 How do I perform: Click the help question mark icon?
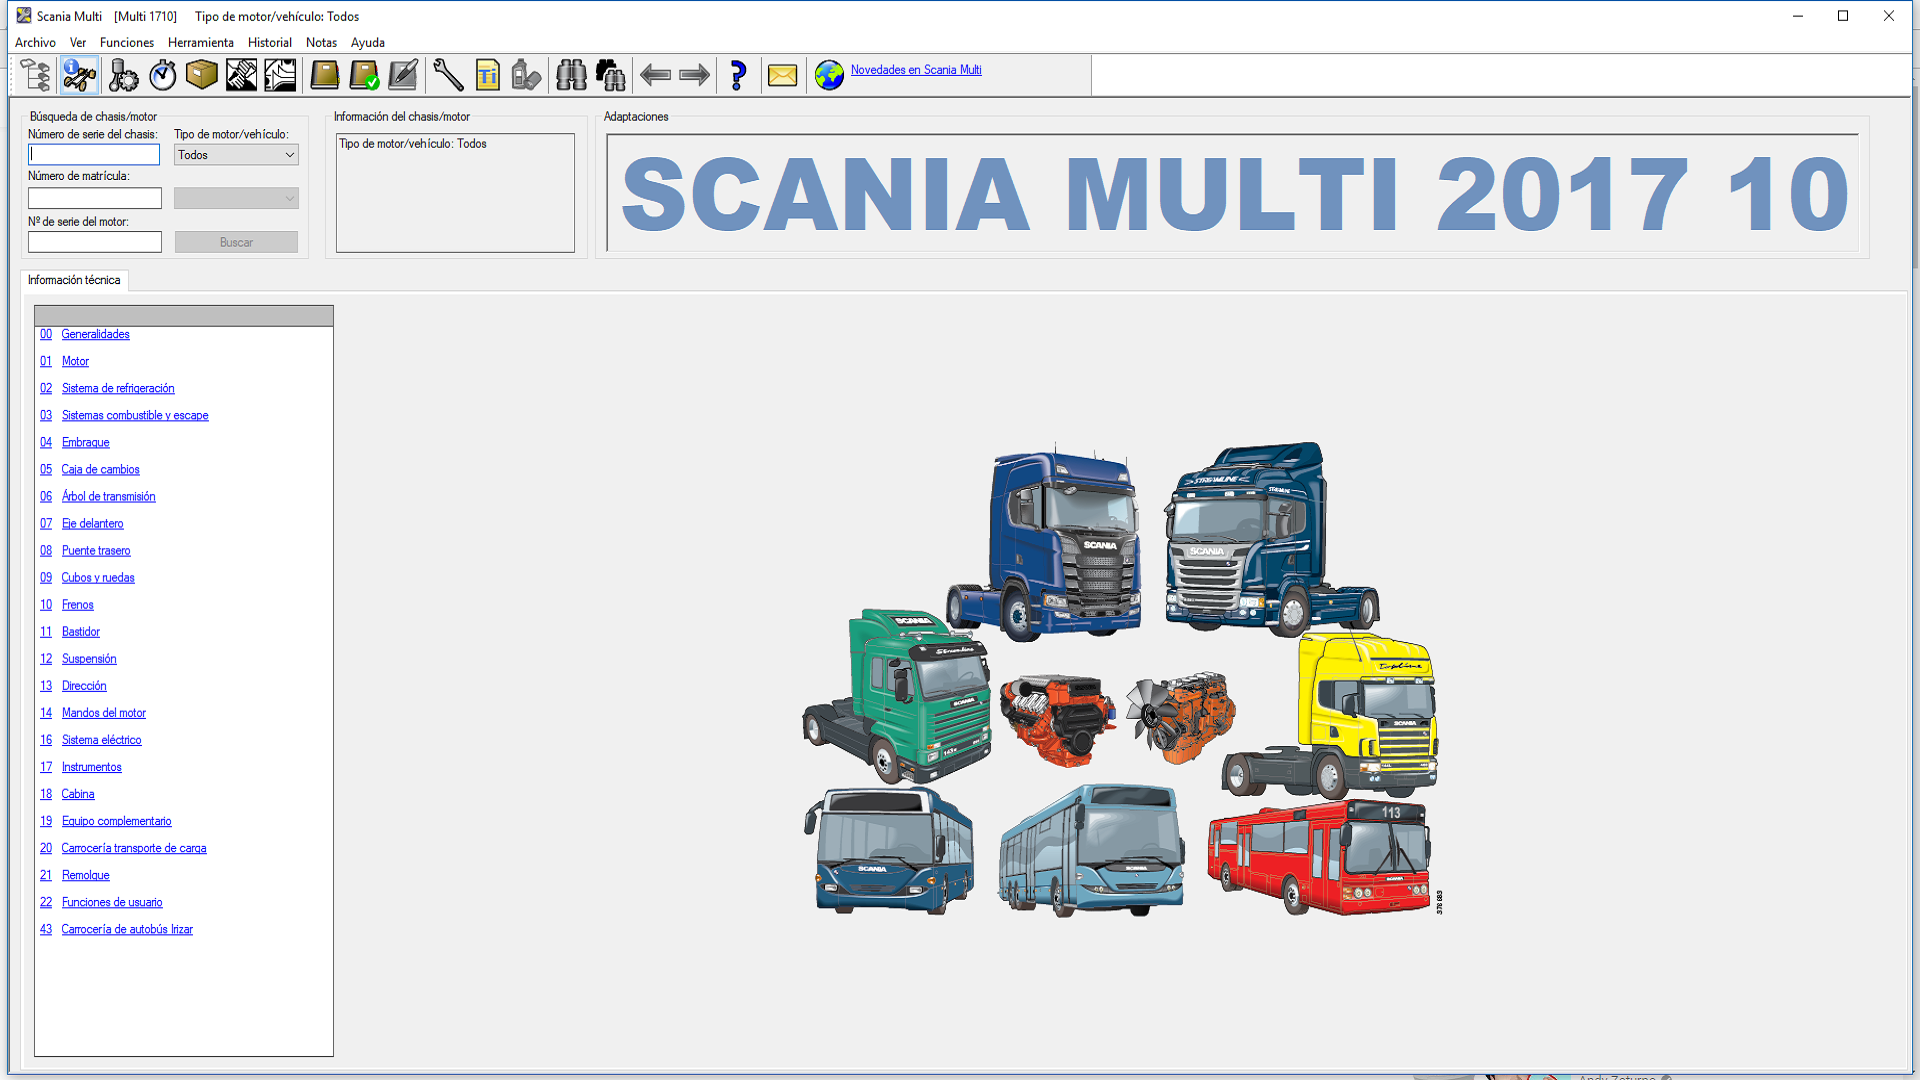(x=738, y=75)
